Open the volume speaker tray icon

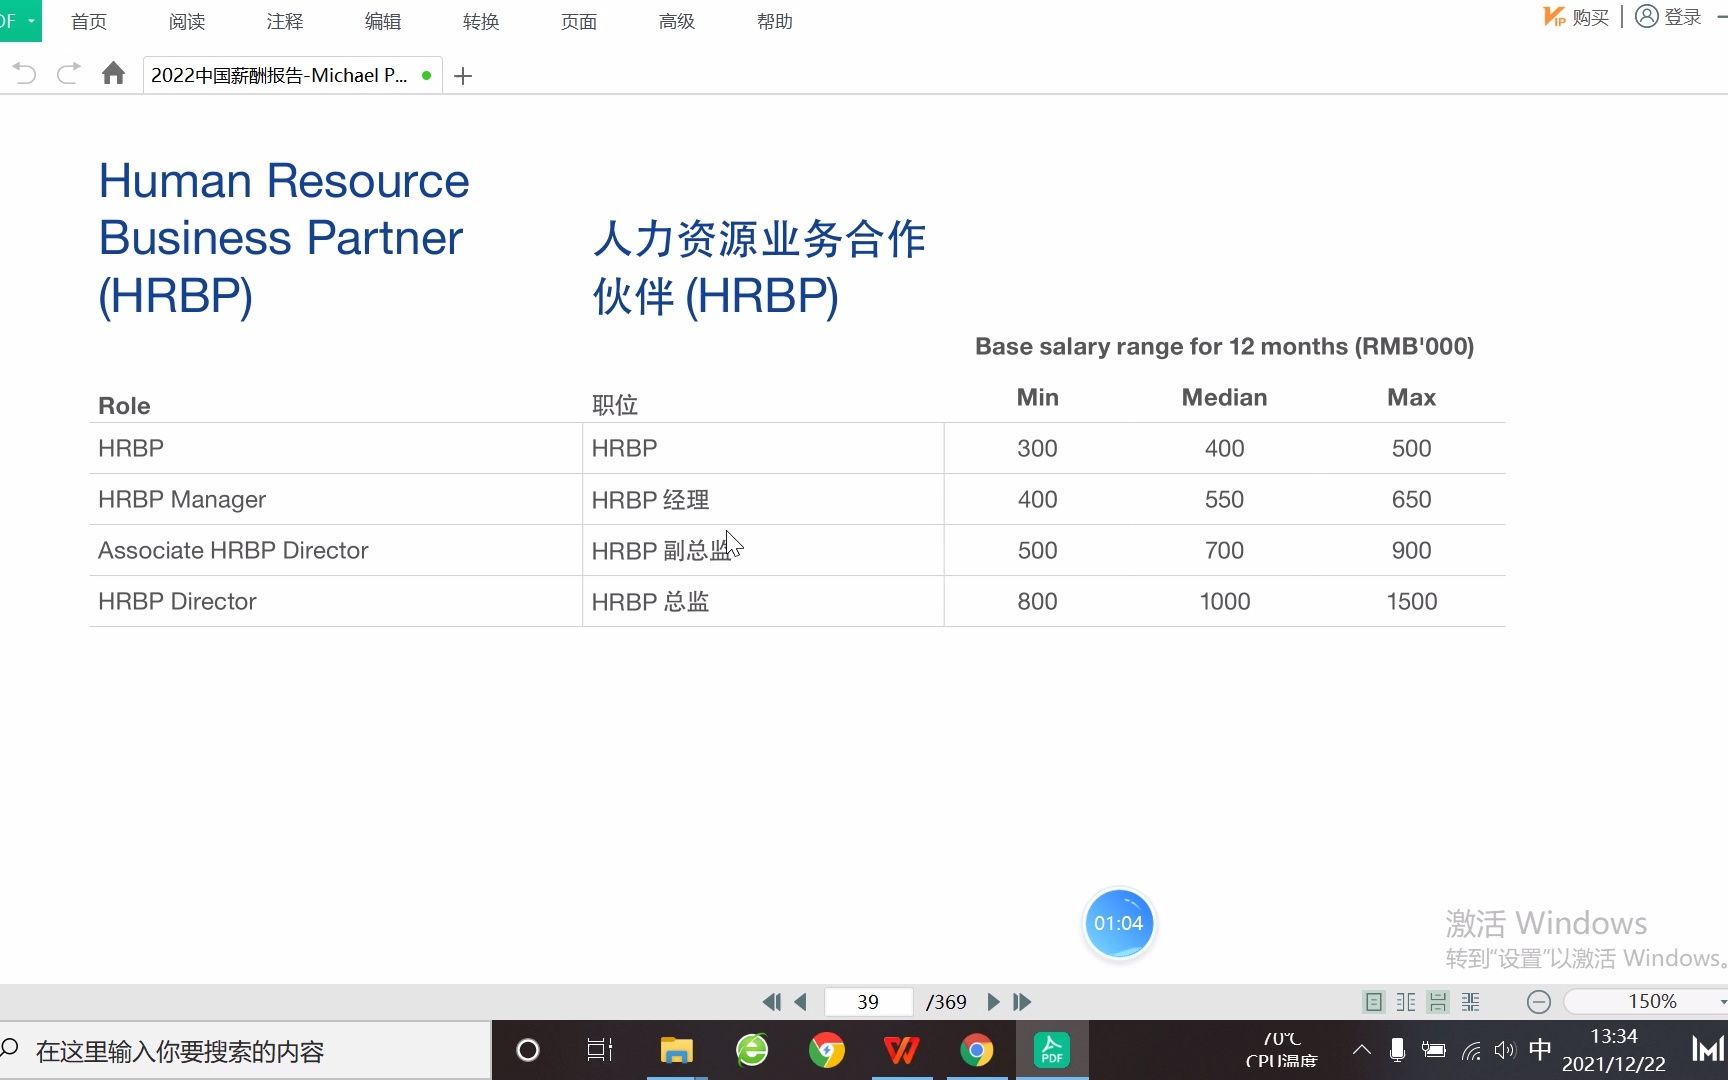pyautogui.click(x=1505, y=1050)
